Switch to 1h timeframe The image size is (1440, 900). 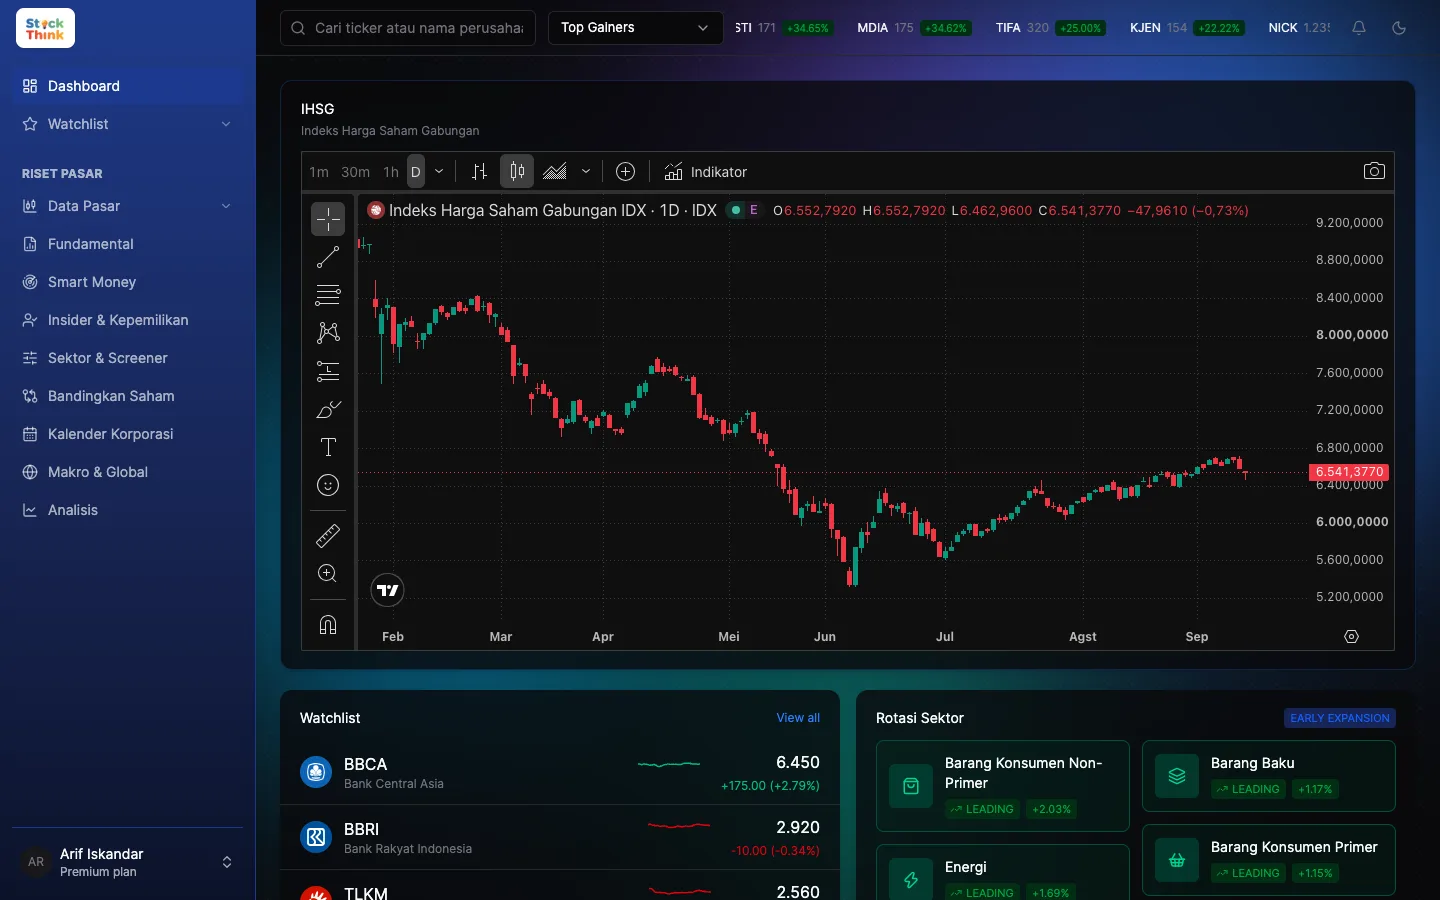pos(391,172)
